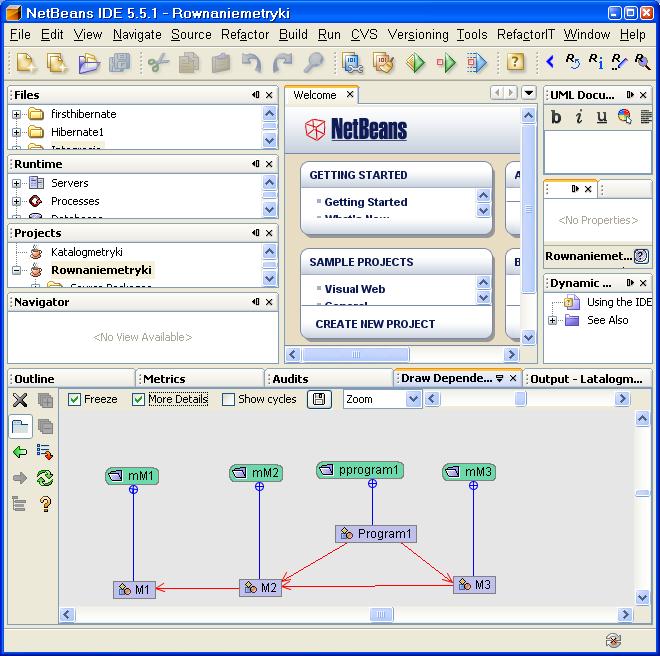Open the Refactor menu

point(245,35)
